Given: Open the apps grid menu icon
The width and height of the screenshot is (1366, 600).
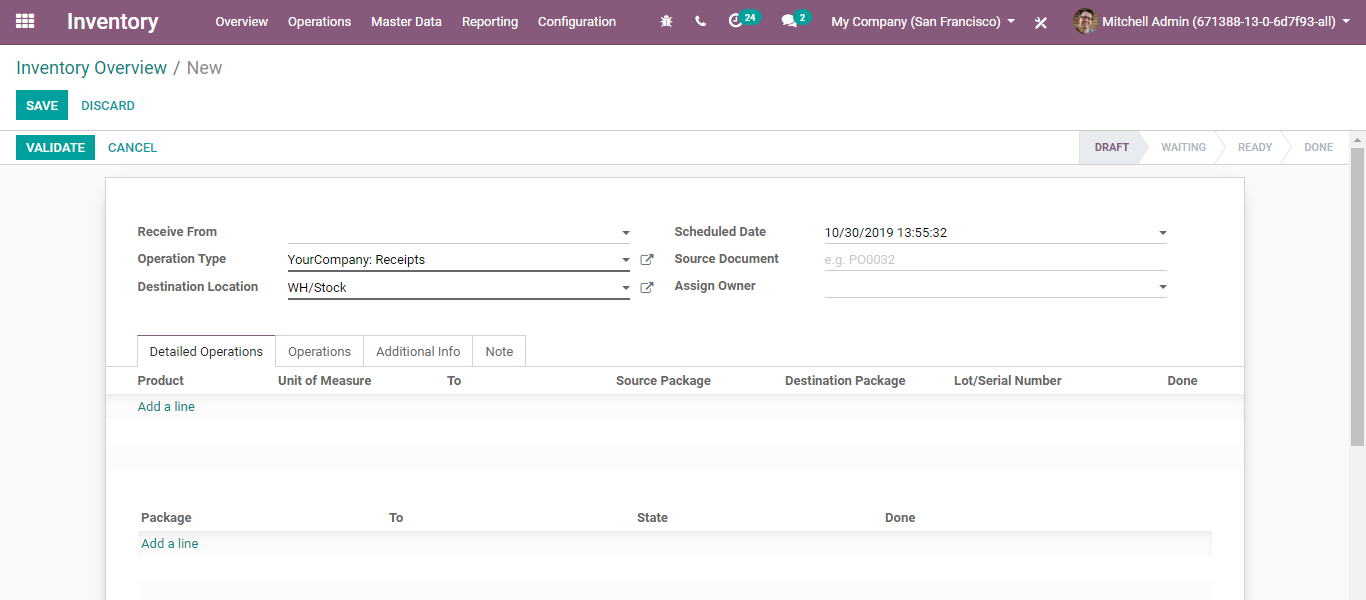Looking at the screenshot, I should pyautogui.click(x=25, y=21).
